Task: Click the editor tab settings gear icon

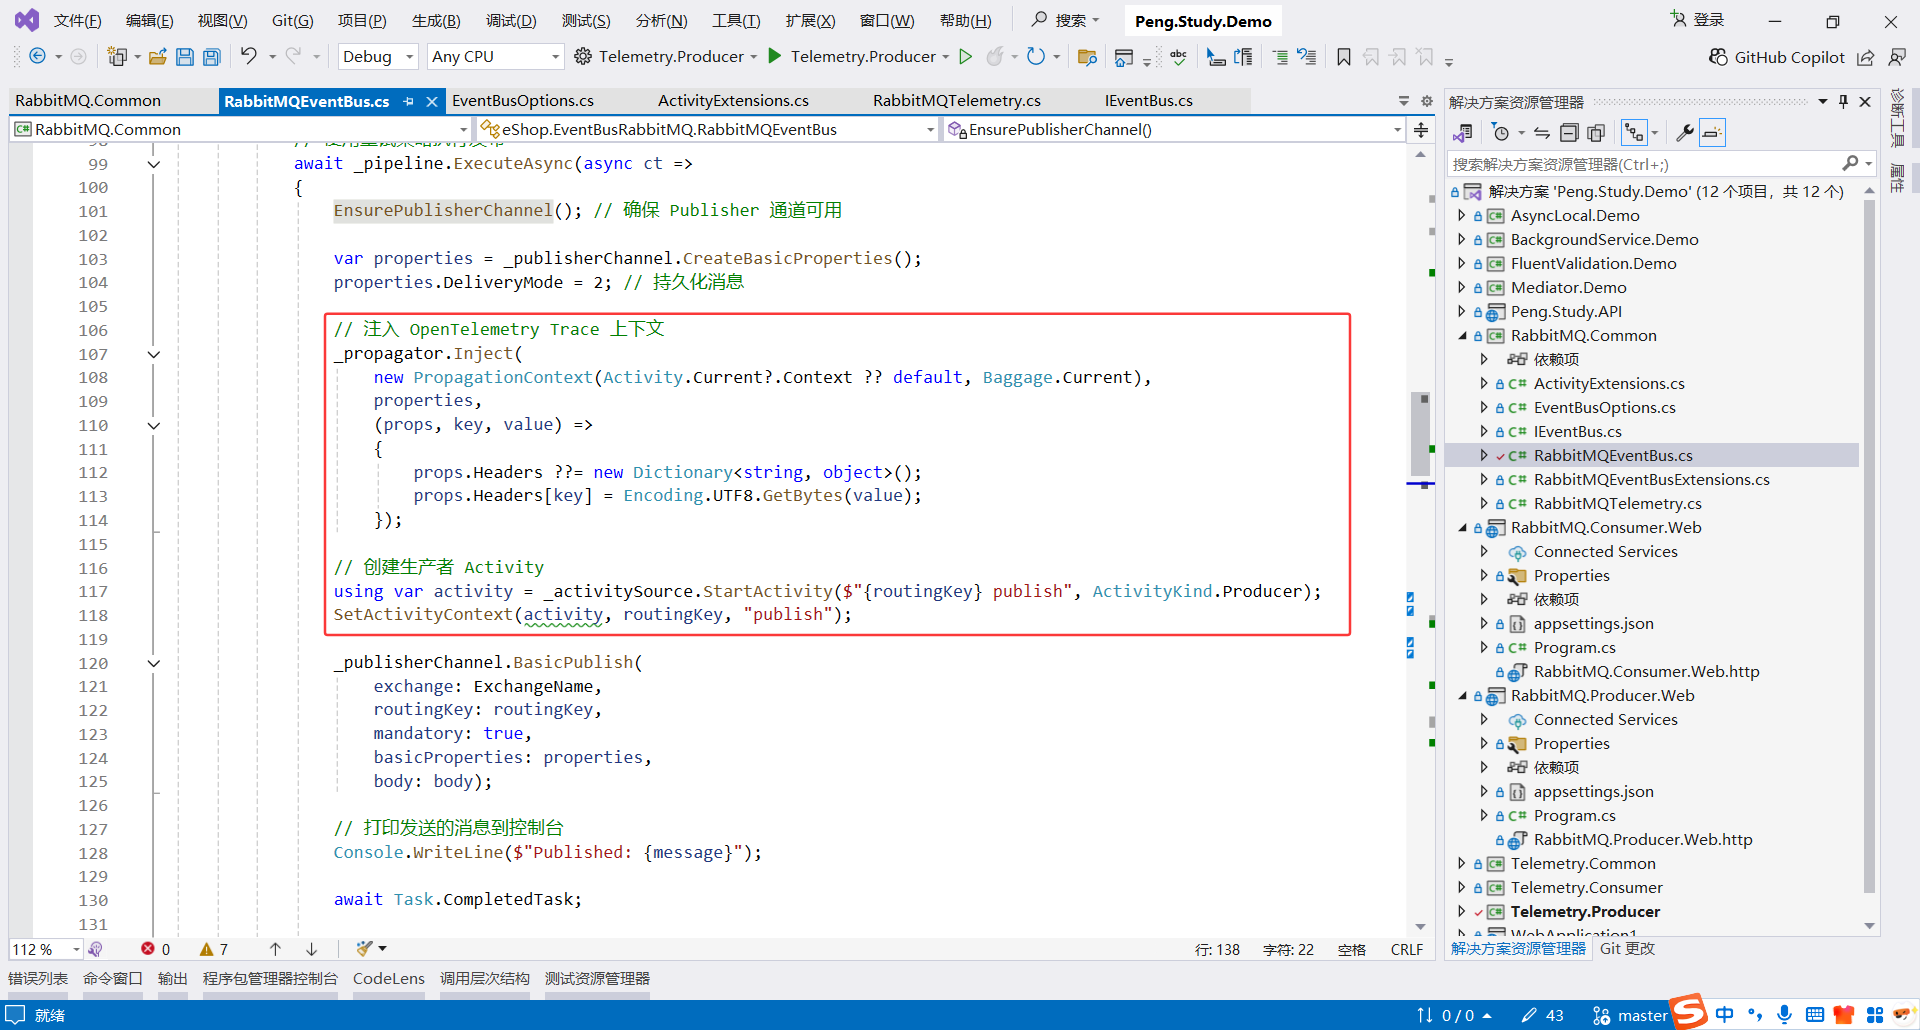Action: [1427, 101]
